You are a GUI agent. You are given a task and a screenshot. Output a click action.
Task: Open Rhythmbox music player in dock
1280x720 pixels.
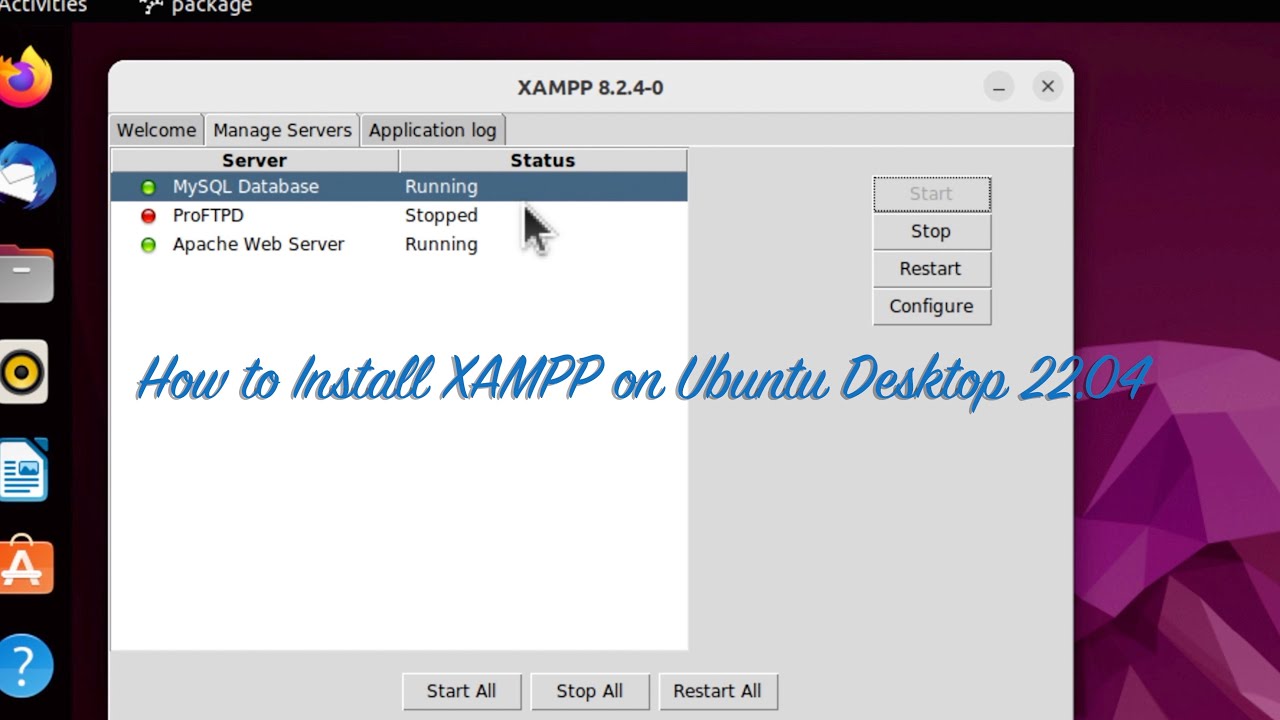(24, 372)
